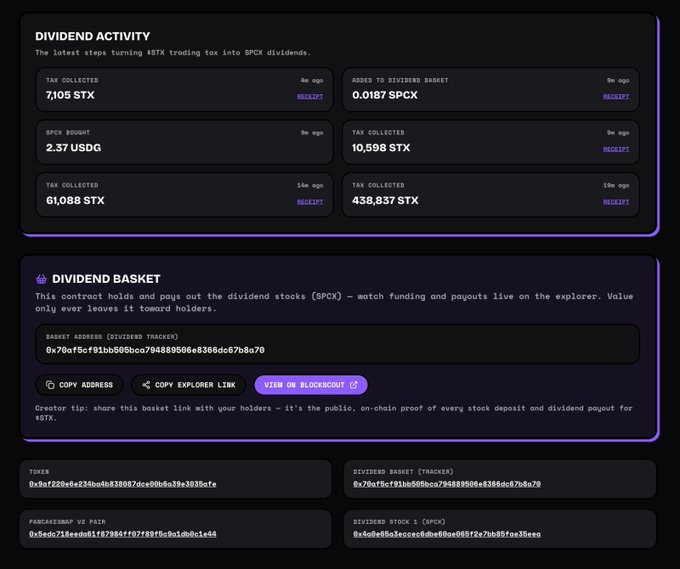Click the share icon in Copy Explorer Link

tap(146, 385)
